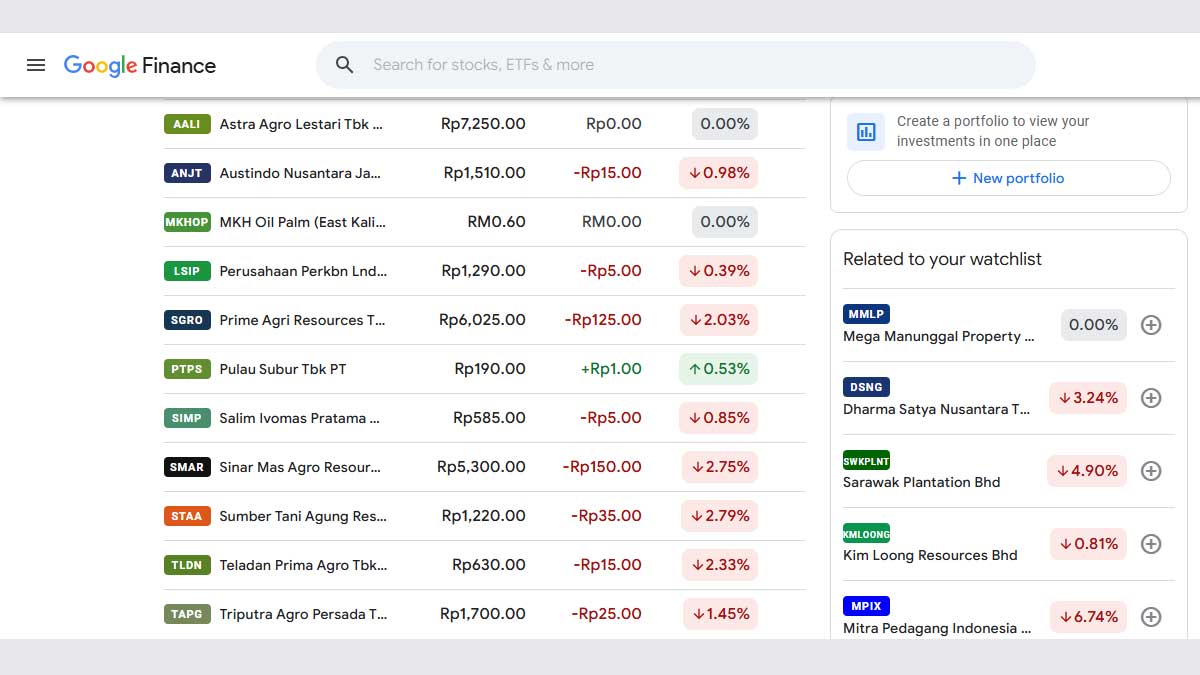Click the search magnifier icon

pyautogui.click(x=345, y=65)
